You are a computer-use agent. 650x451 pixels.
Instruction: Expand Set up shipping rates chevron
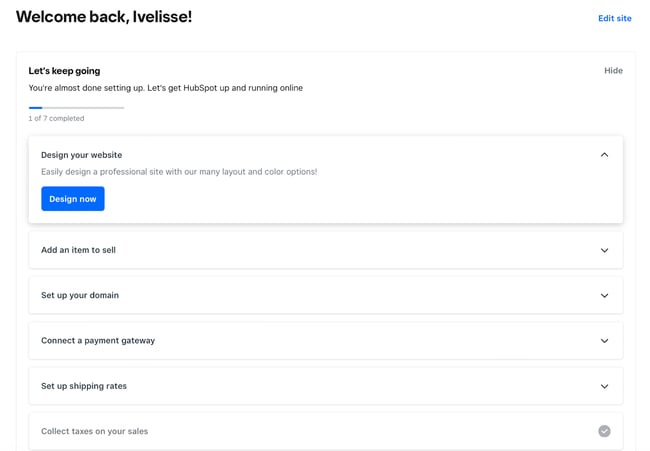tap(604, 386)
